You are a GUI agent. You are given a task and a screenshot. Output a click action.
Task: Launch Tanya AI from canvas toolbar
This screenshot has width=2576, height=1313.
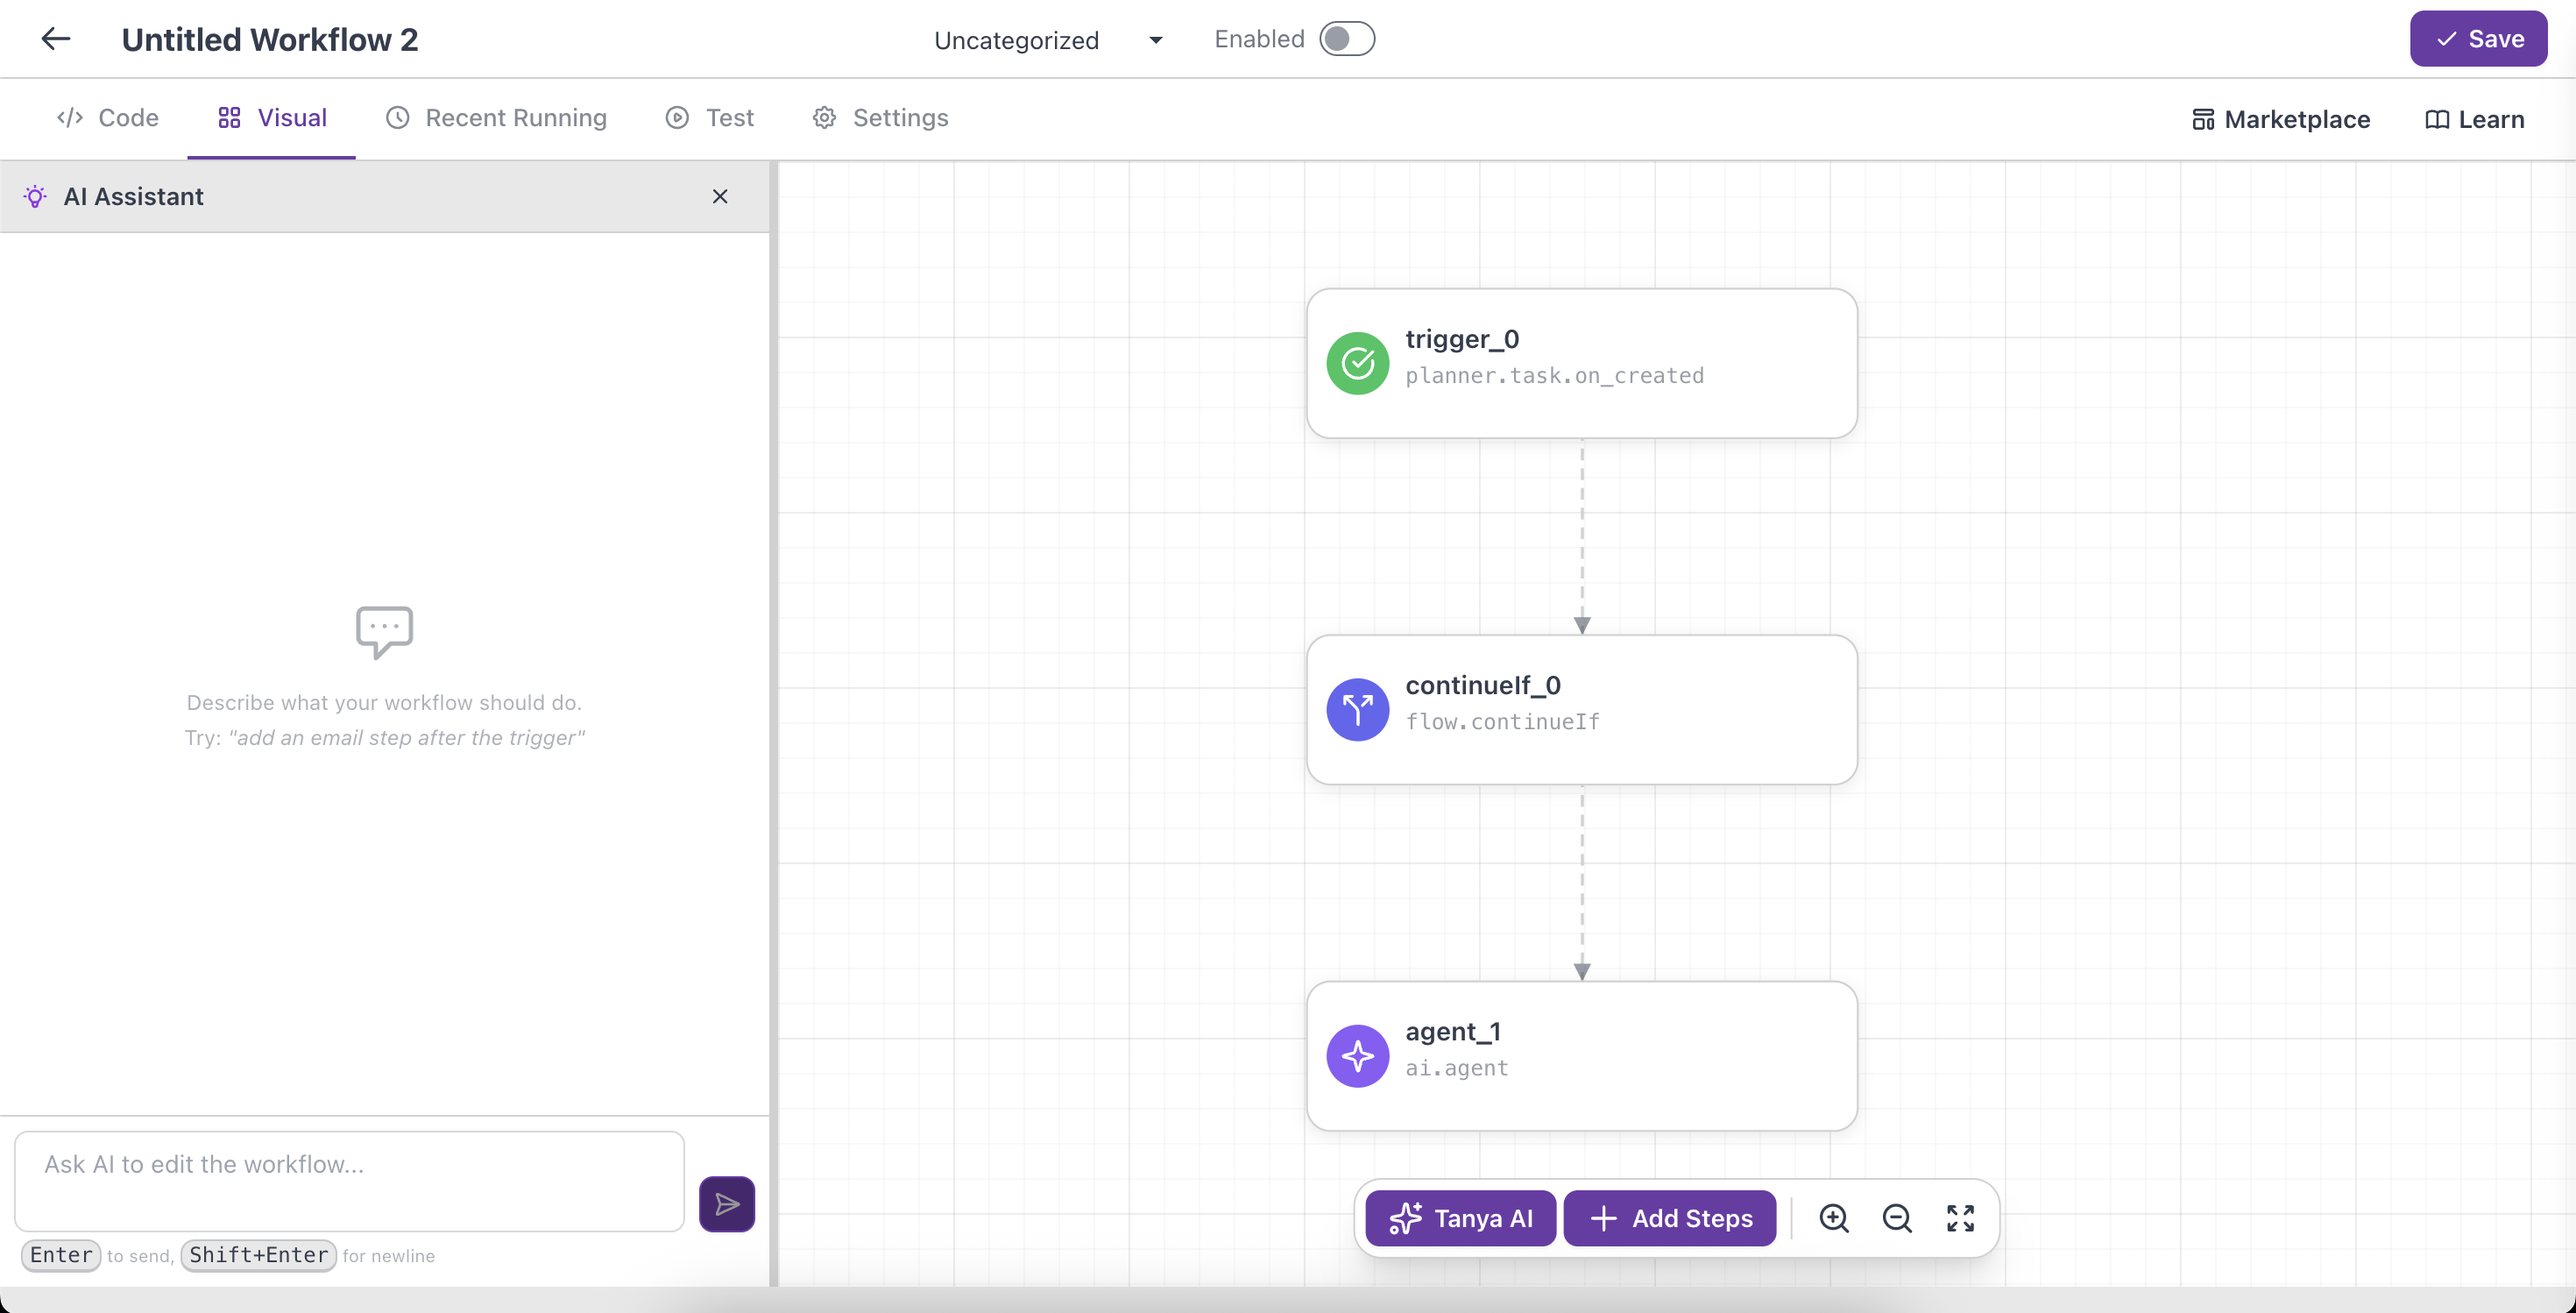tap(1460, 1218)
